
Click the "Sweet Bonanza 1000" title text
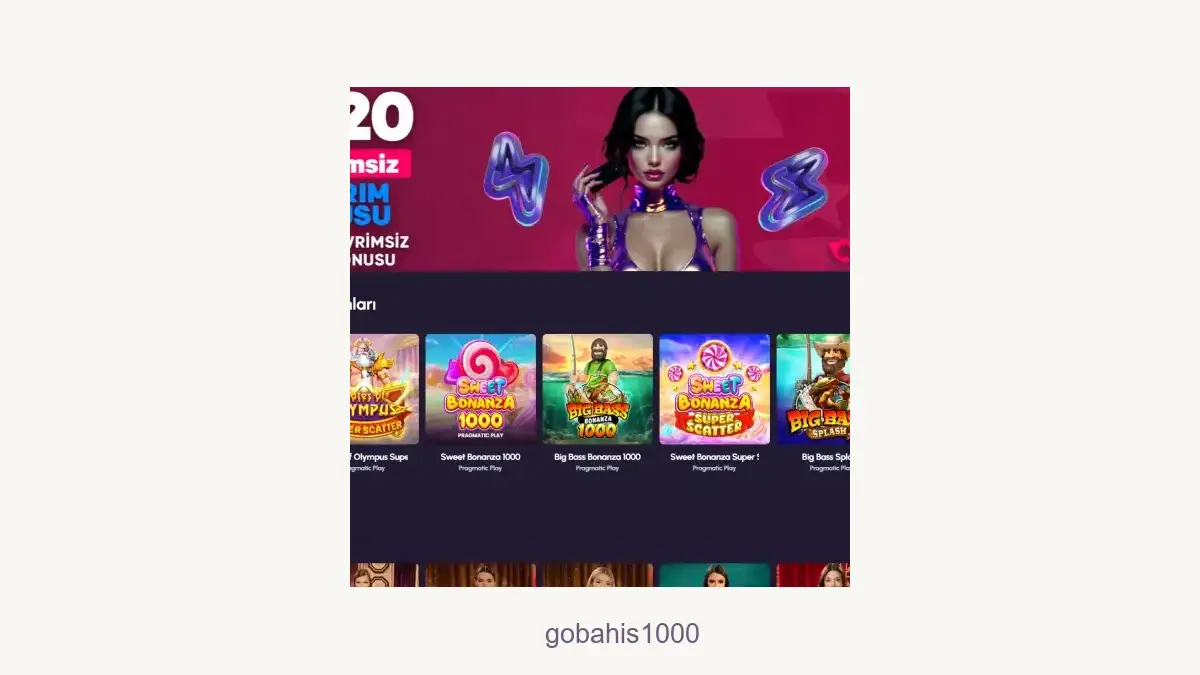click(x=481, y=457)
